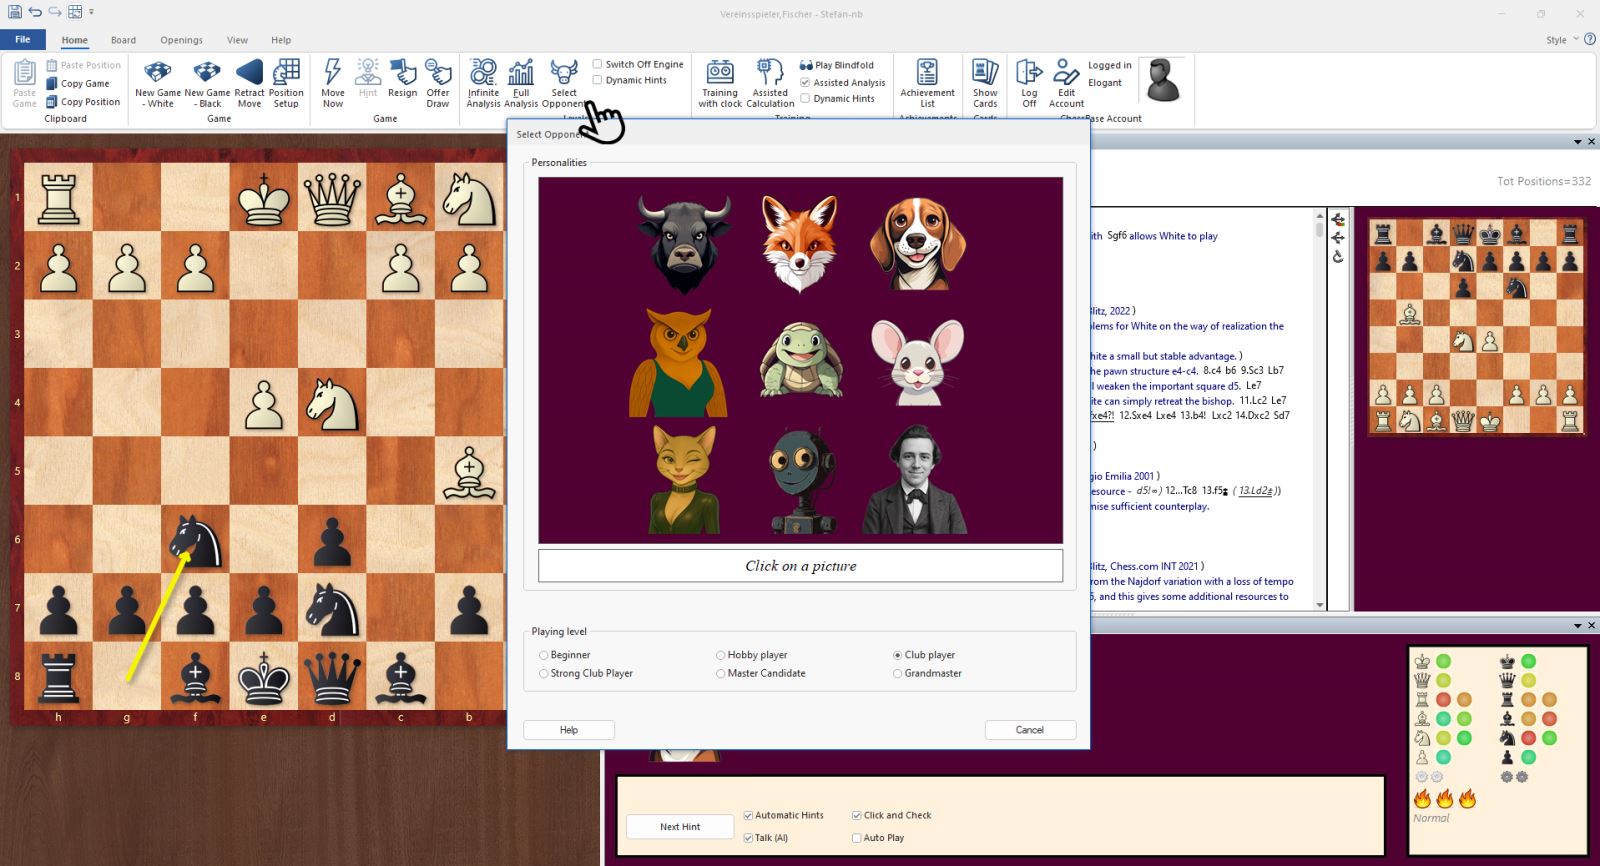Open Full Analysis from the ribbon
Viewport: 1600px width, 866px height.
(x=521, y=82)
